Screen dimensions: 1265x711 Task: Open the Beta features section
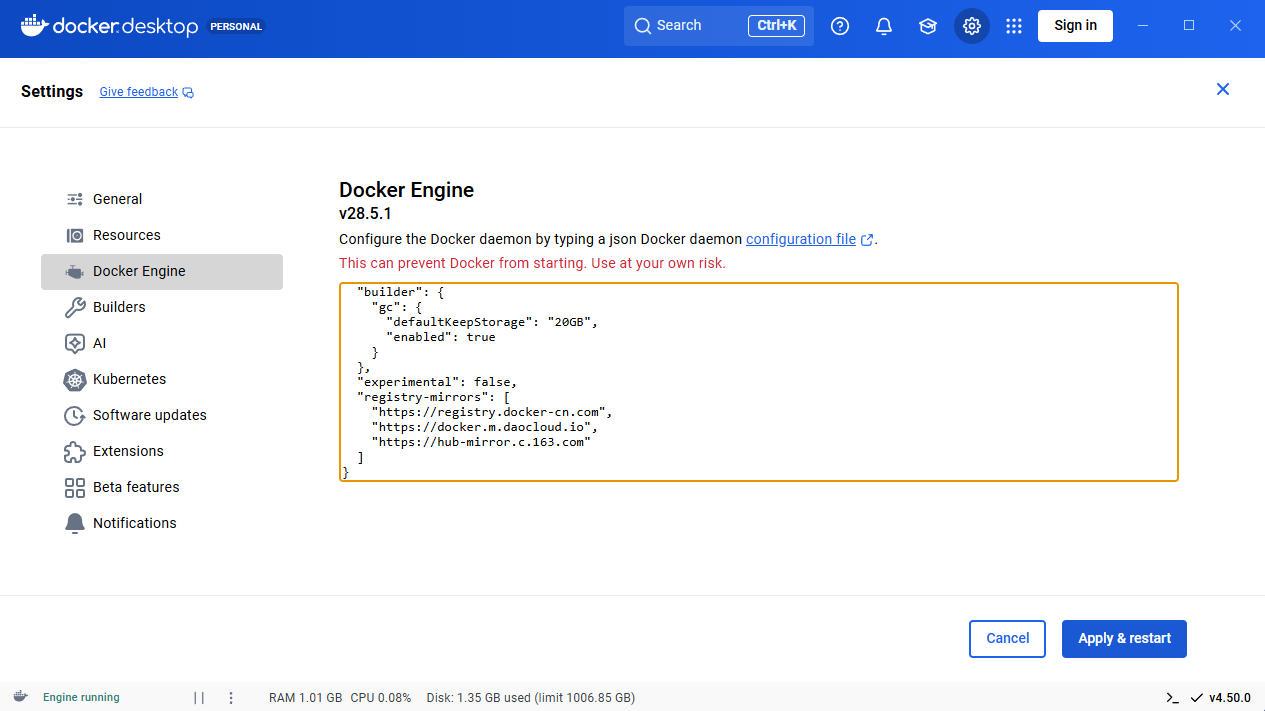click(x=162, y=487)
